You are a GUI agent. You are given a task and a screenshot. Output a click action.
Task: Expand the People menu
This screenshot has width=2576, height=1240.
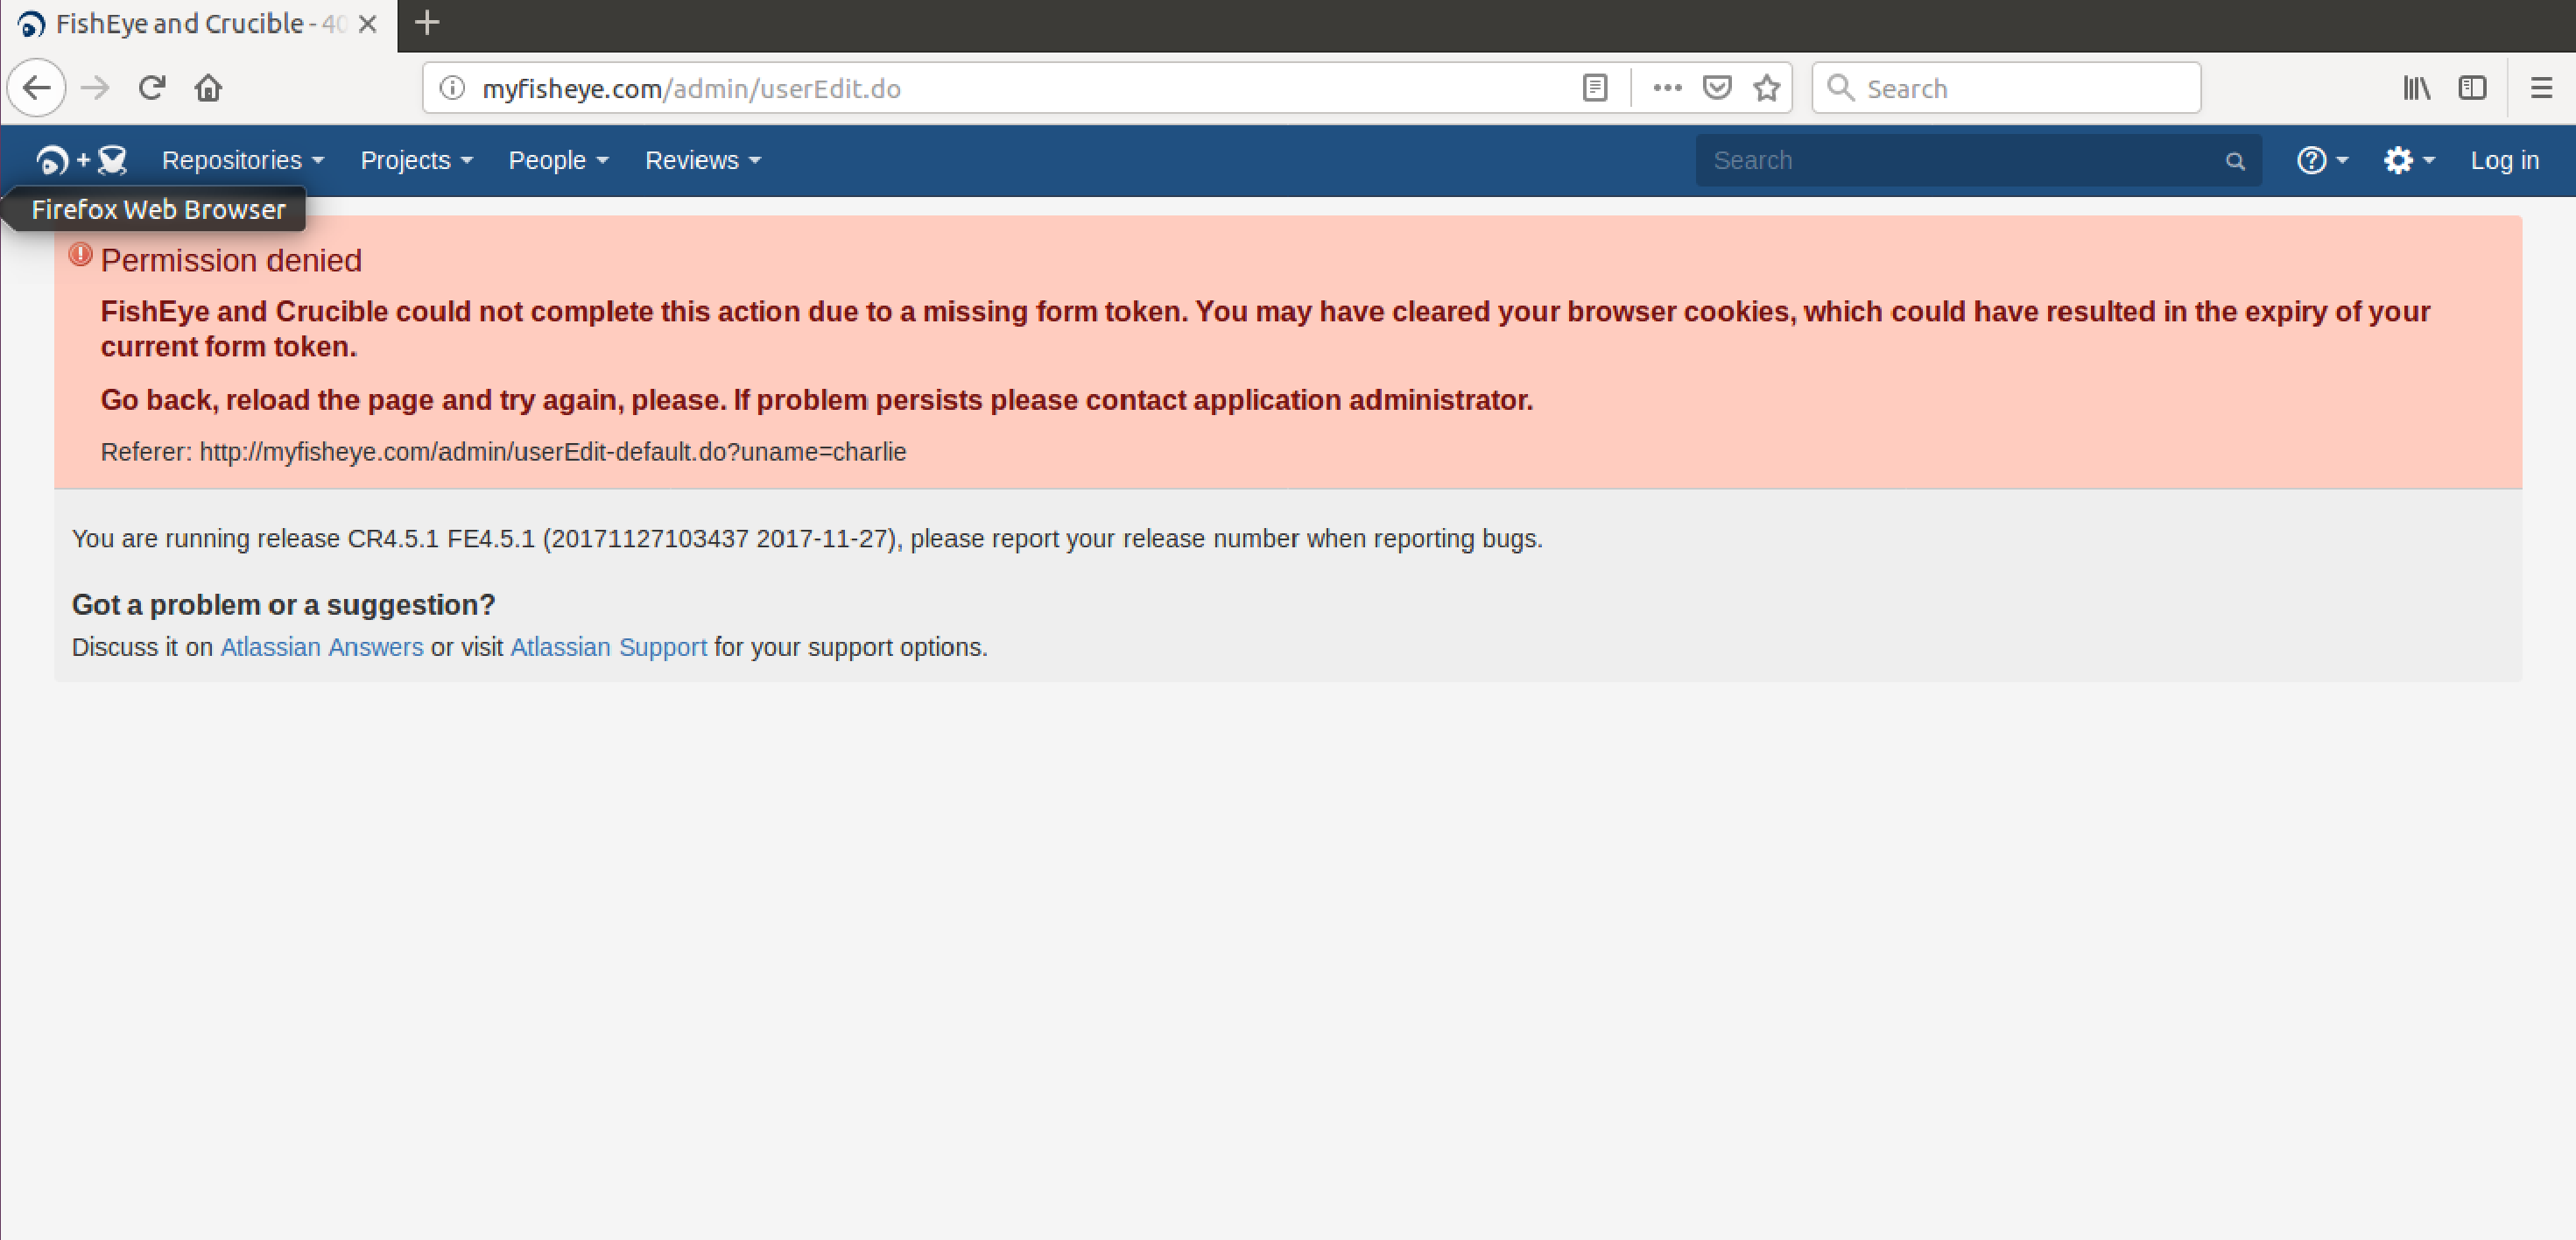pos(558,160)
